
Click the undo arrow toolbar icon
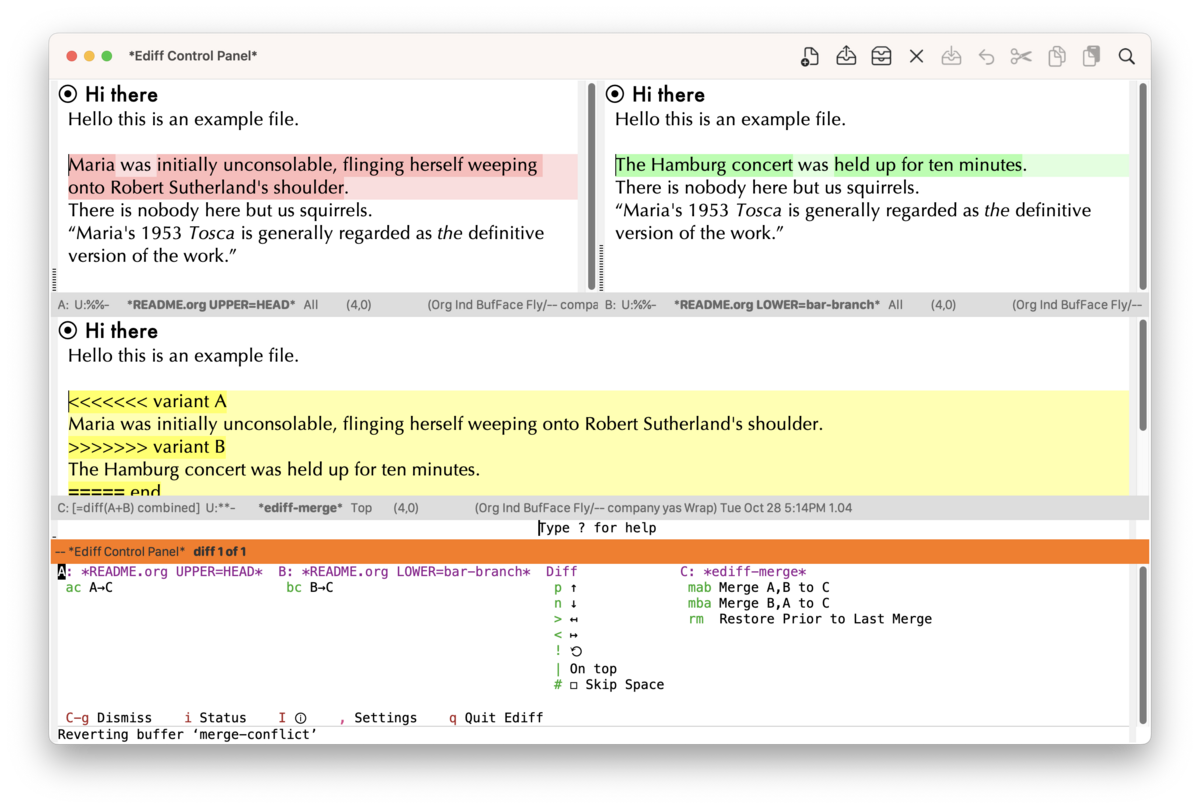(x=986, y=57)
